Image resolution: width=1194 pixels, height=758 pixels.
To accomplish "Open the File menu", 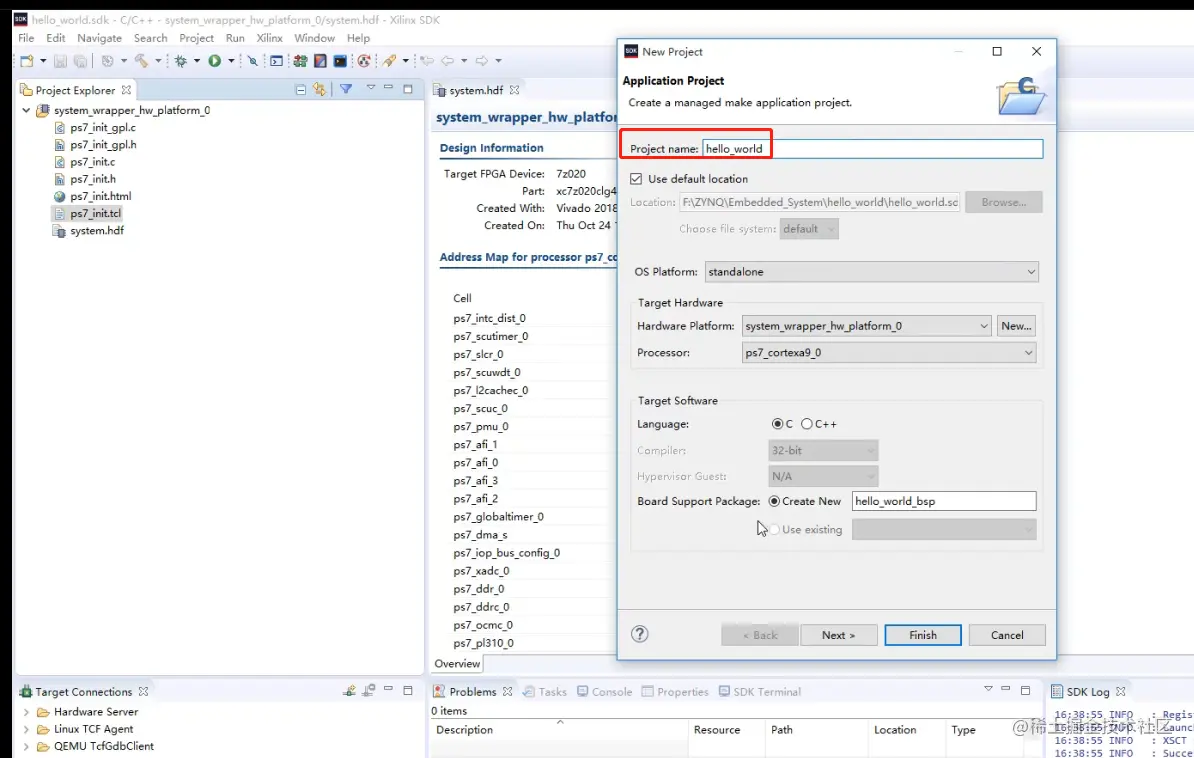I will pos(26,38).
